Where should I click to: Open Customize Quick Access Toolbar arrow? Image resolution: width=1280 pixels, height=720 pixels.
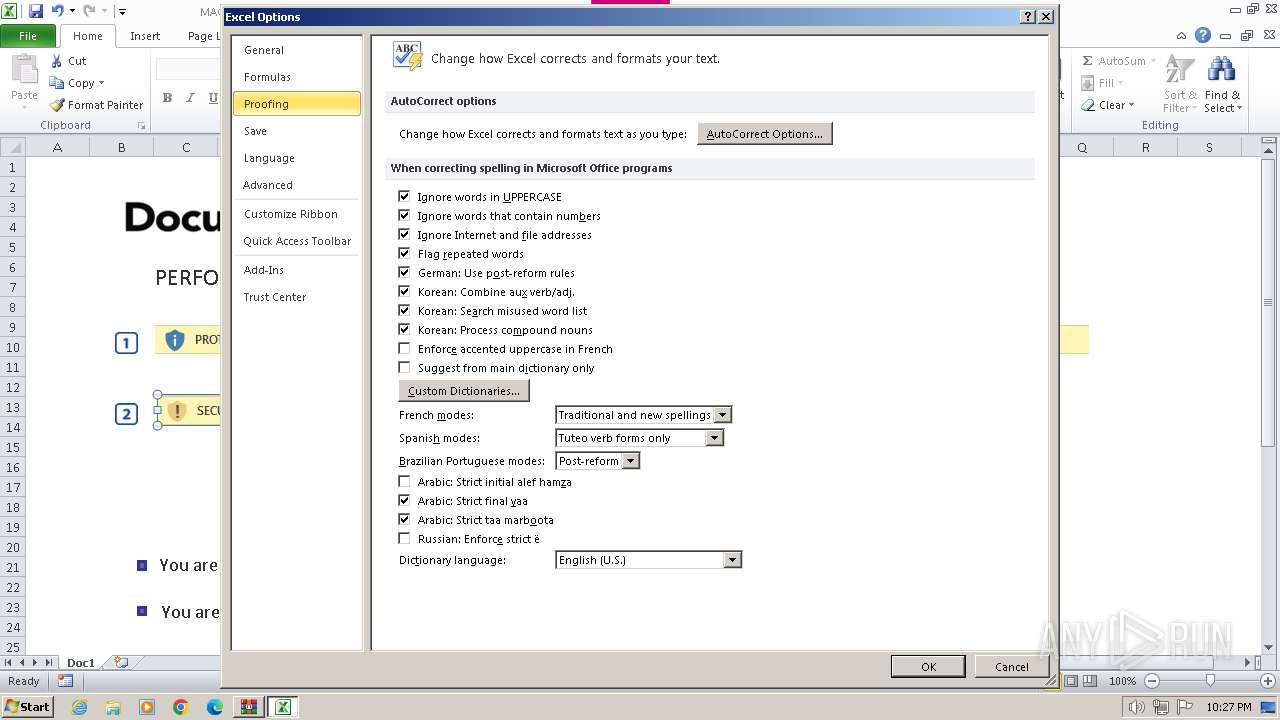[x=122, y=12]
